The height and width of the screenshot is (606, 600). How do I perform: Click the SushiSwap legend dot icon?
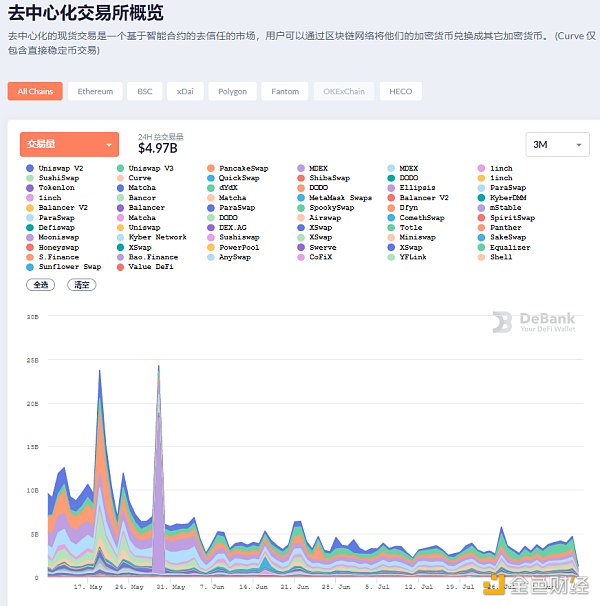click(x=31, y=178)
